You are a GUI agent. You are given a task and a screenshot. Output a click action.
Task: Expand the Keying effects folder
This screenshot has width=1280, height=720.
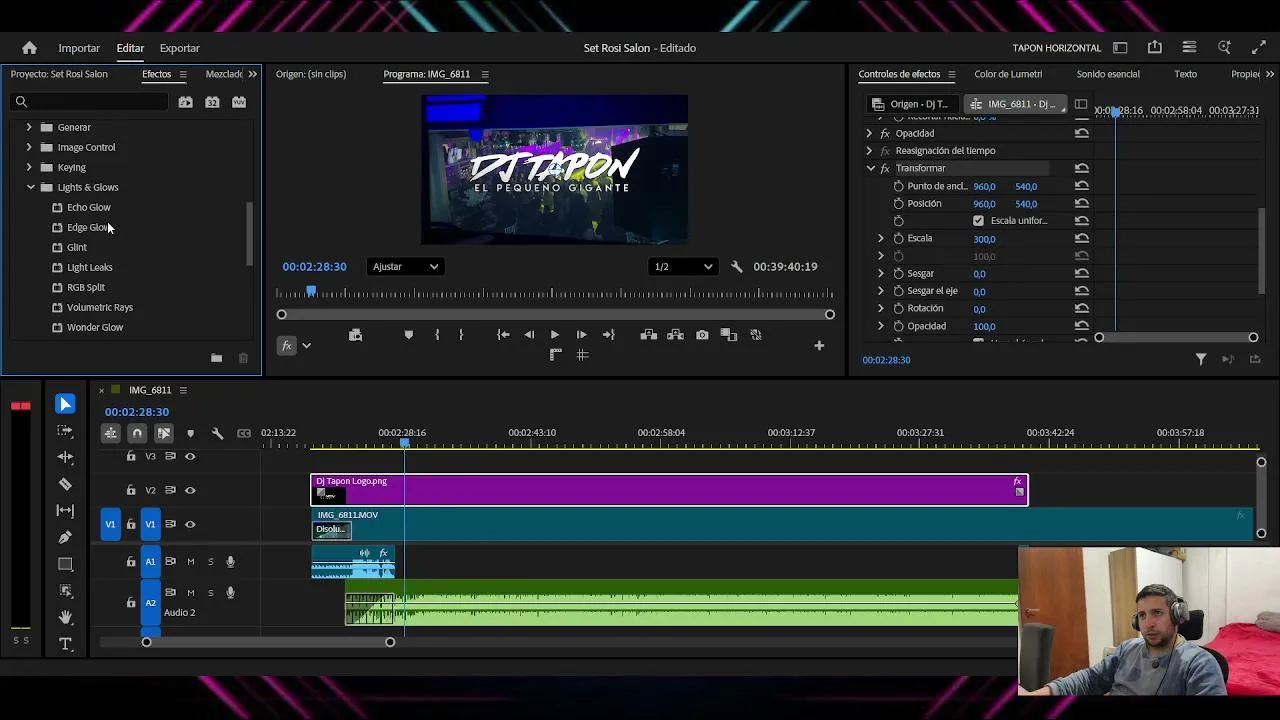(x=29, y=168)
